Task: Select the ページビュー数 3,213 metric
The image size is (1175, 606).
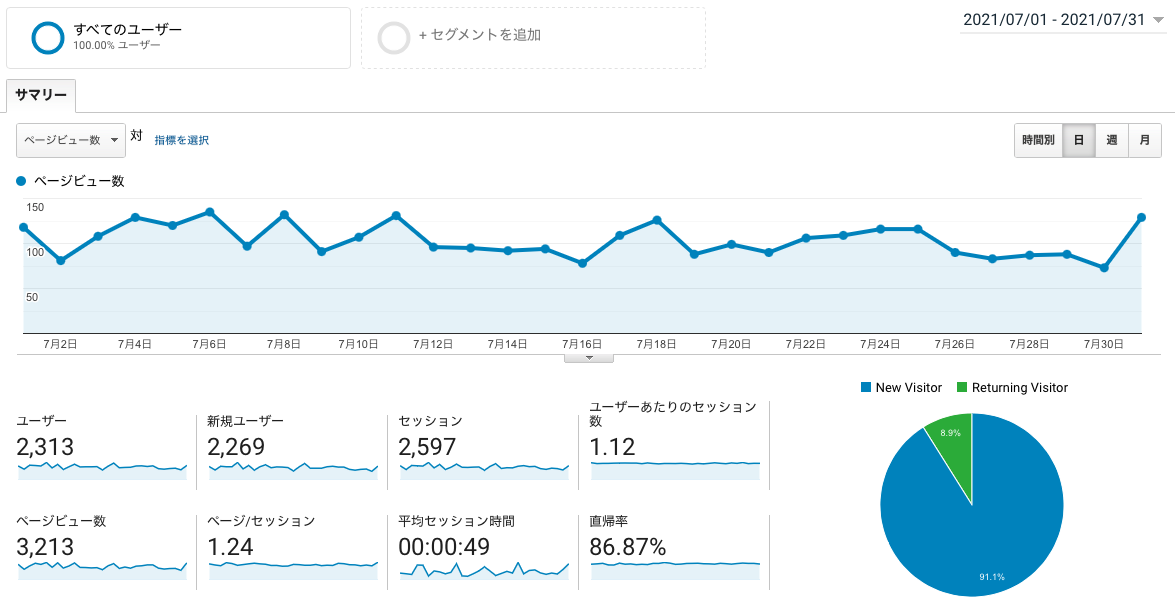Action: click(102, 548)
